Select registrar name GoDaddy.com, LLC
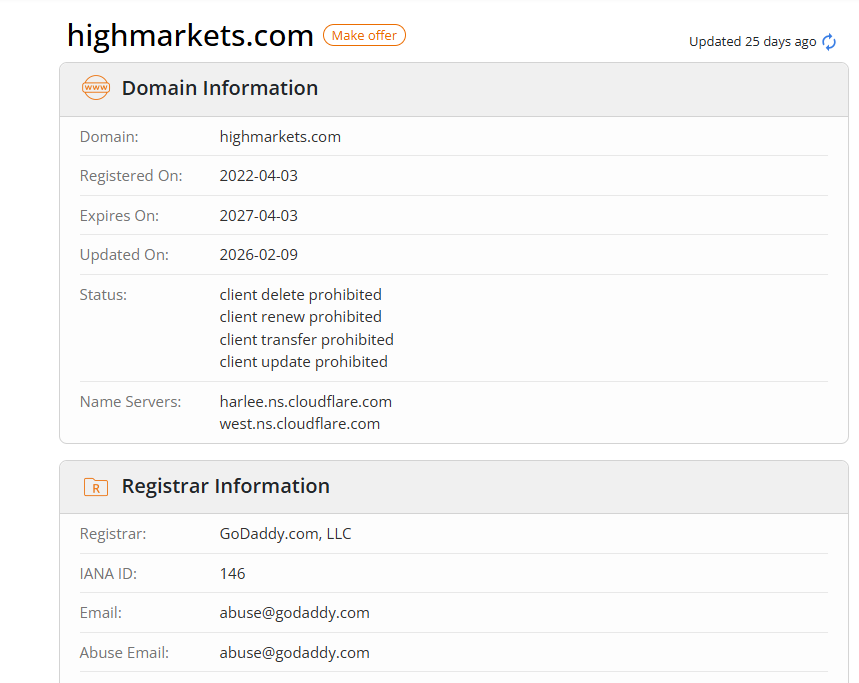Image resolution: width=859 pixels, height=683 pixels. coord(285,534)
